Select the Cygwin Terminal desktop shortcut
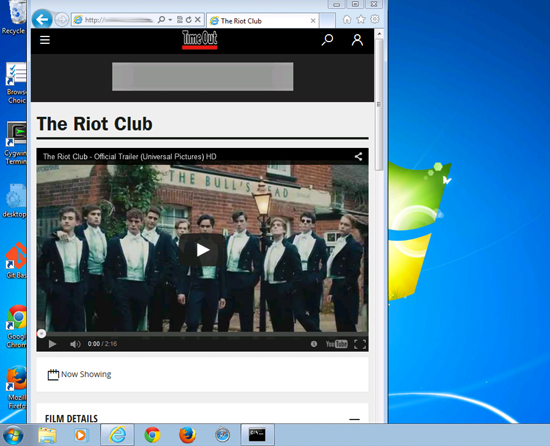Image resolution: width=550 pixels, height=446 pixels. [15, 142]
